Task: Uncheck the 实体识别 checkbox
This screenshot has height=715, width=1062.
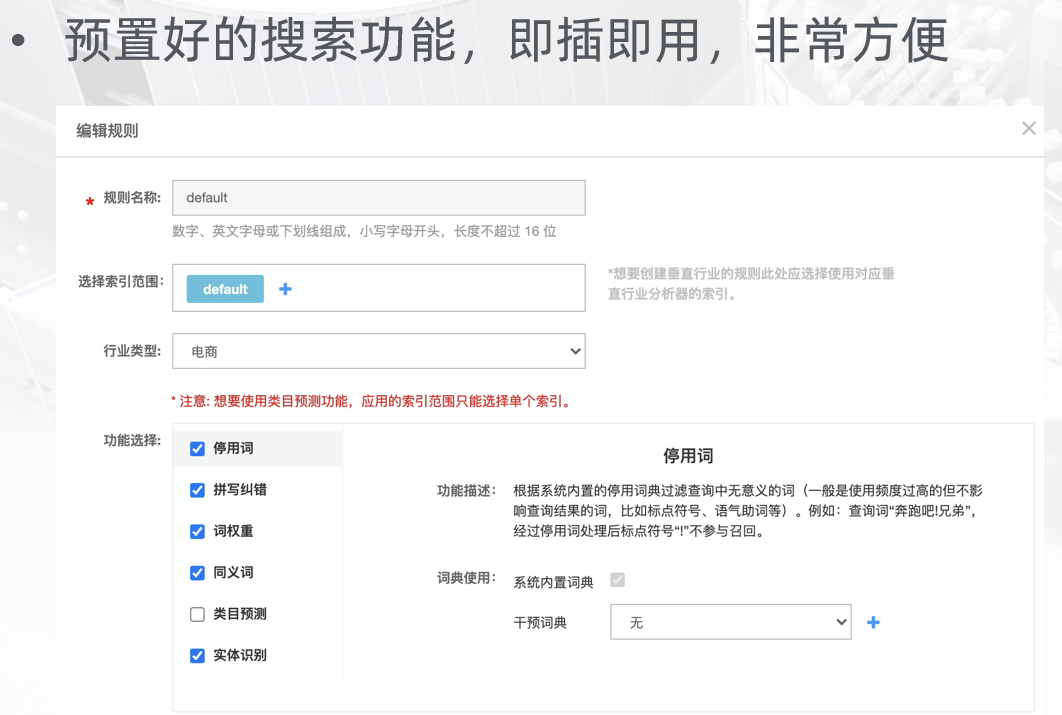Action: pos(197,655)
